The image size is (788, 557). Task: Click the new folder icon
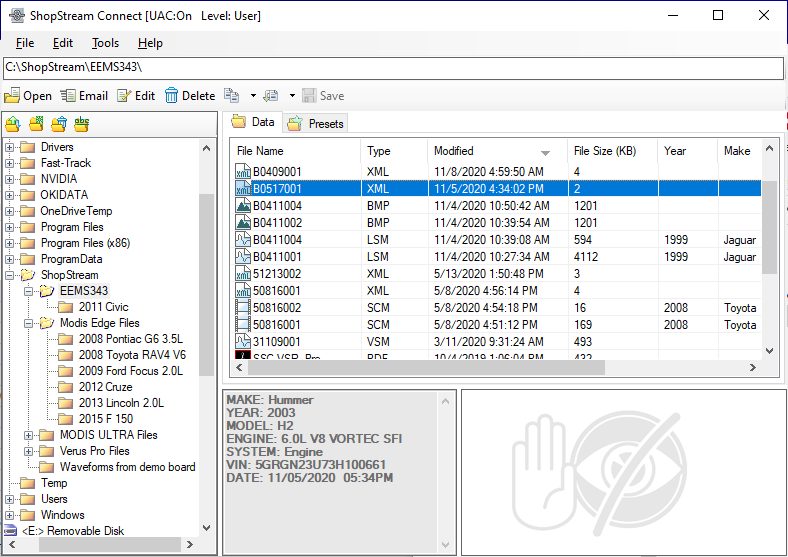pos(36,124)
